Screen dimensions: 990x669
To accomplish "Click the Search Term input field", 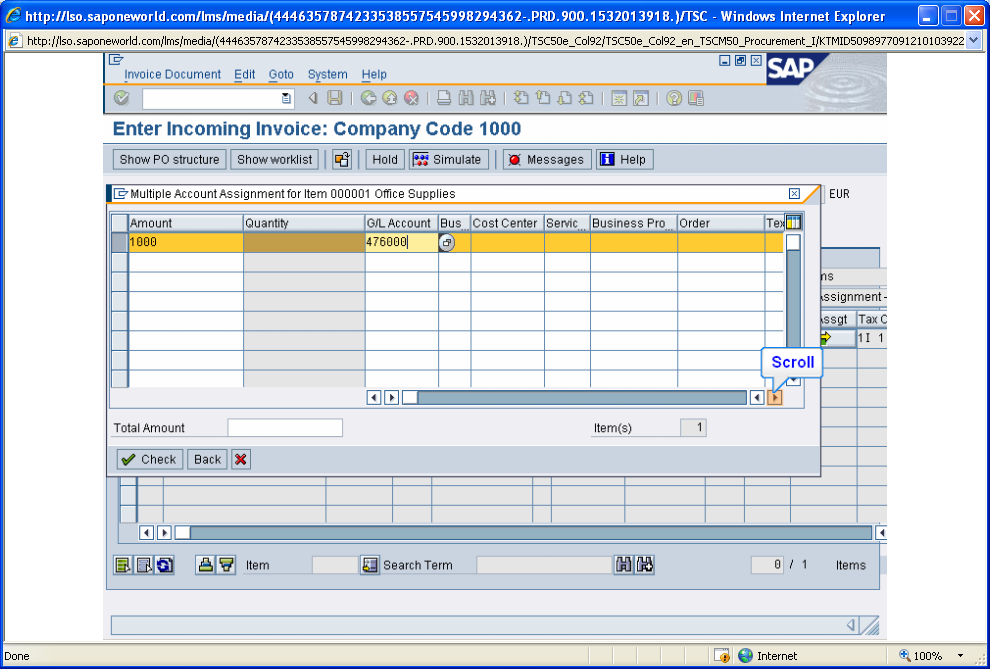I will tap(544, 565).
